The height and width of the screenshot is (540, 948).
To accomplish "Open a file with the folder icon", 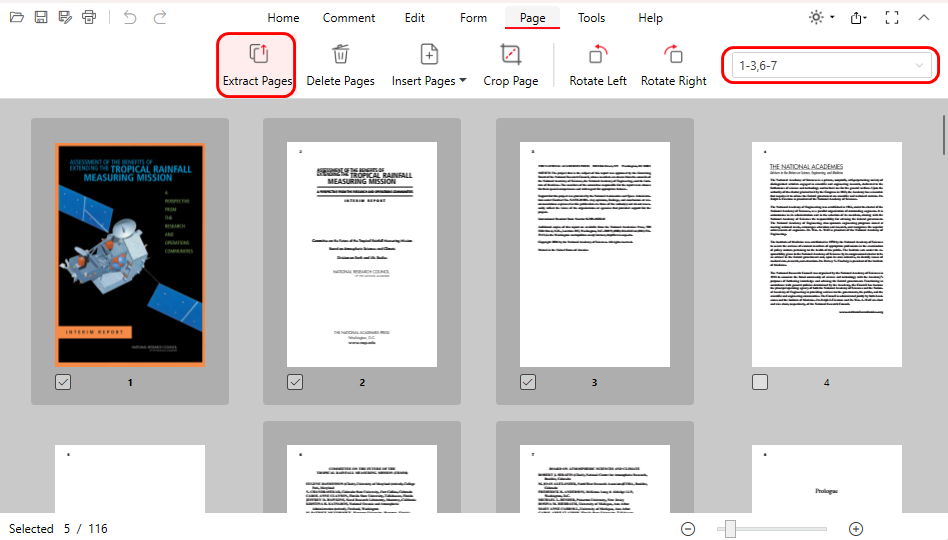I will [17, 17].
